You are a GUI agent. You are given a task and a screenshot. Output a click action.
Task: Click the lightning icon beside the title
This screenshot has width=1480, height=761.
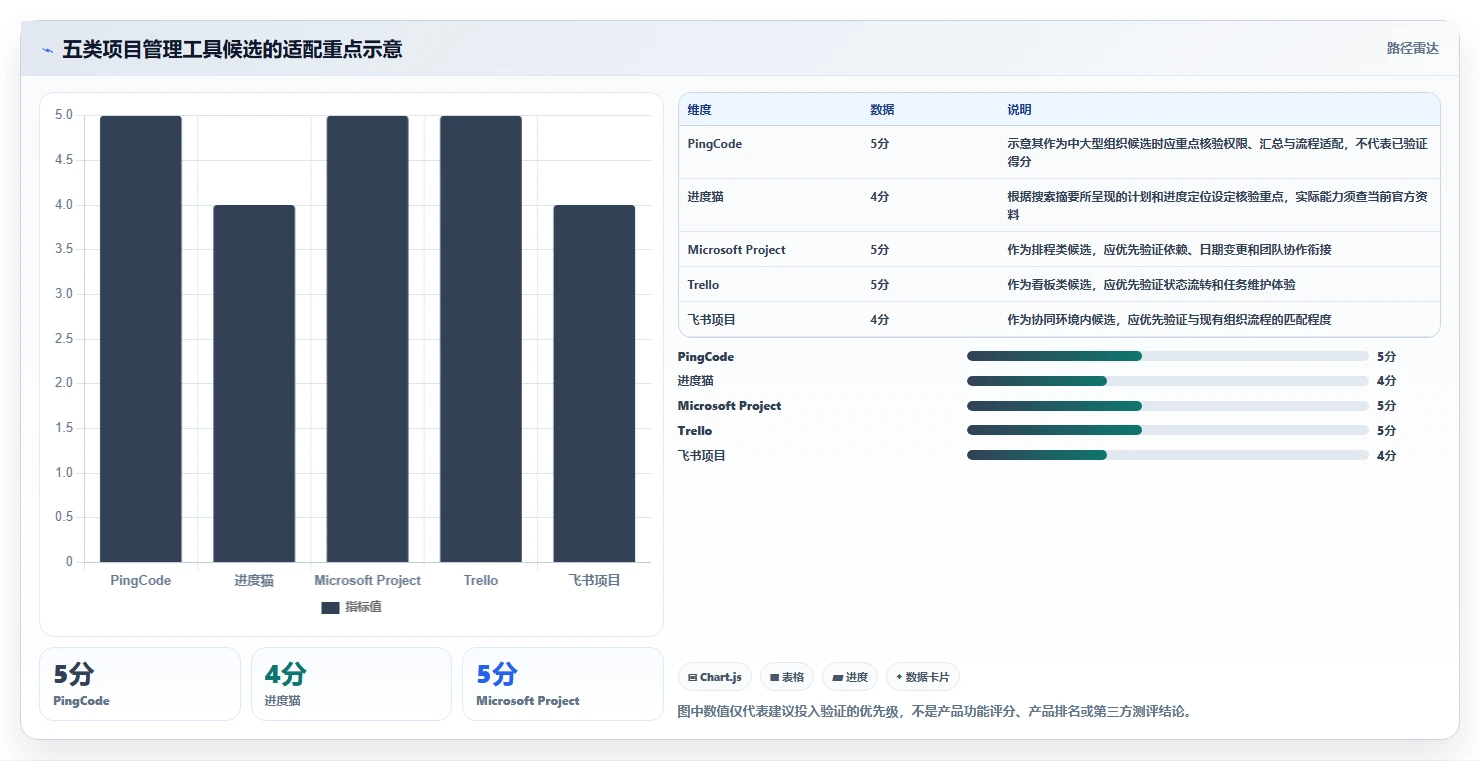[x=47, y=50]
